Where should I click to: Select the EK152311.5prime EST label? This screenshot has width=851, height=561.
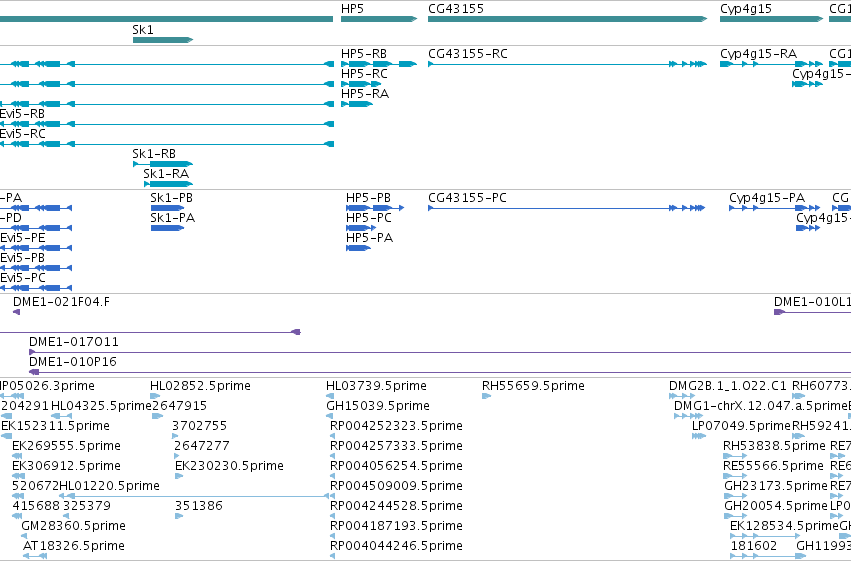coord(55,426)
